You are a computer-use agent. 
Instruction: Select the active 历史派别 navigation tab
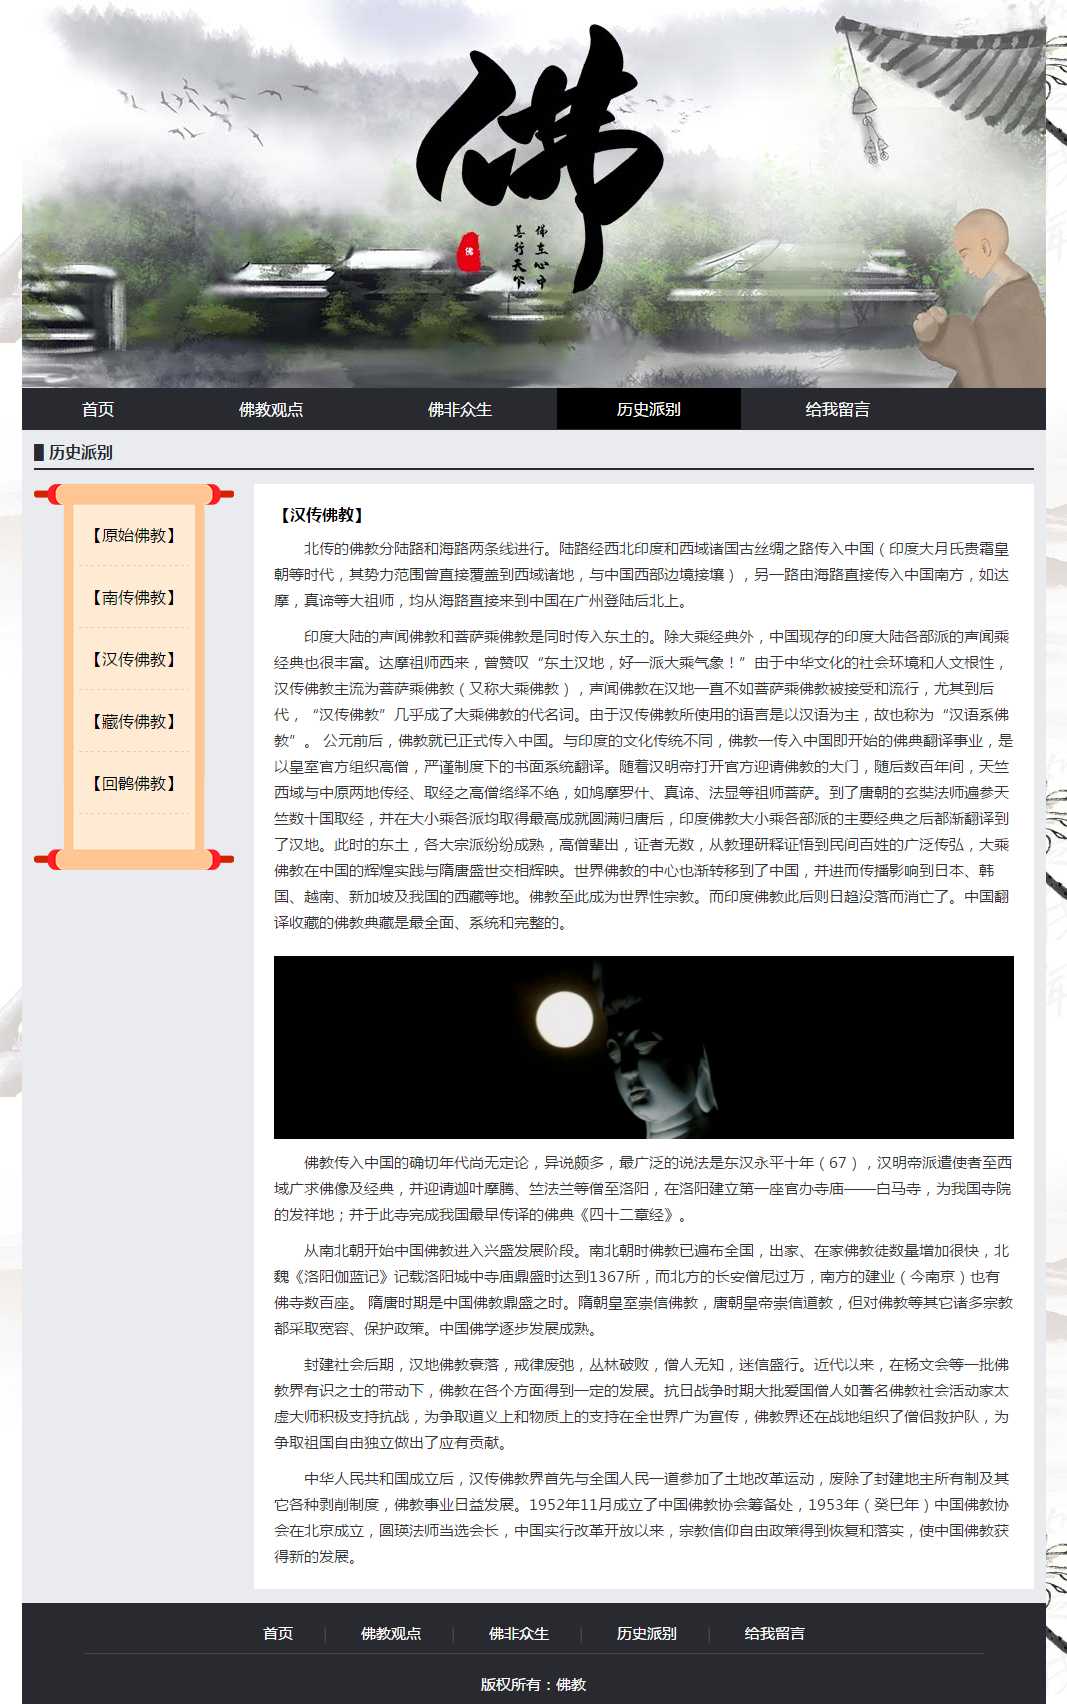(x=648, y=409)
